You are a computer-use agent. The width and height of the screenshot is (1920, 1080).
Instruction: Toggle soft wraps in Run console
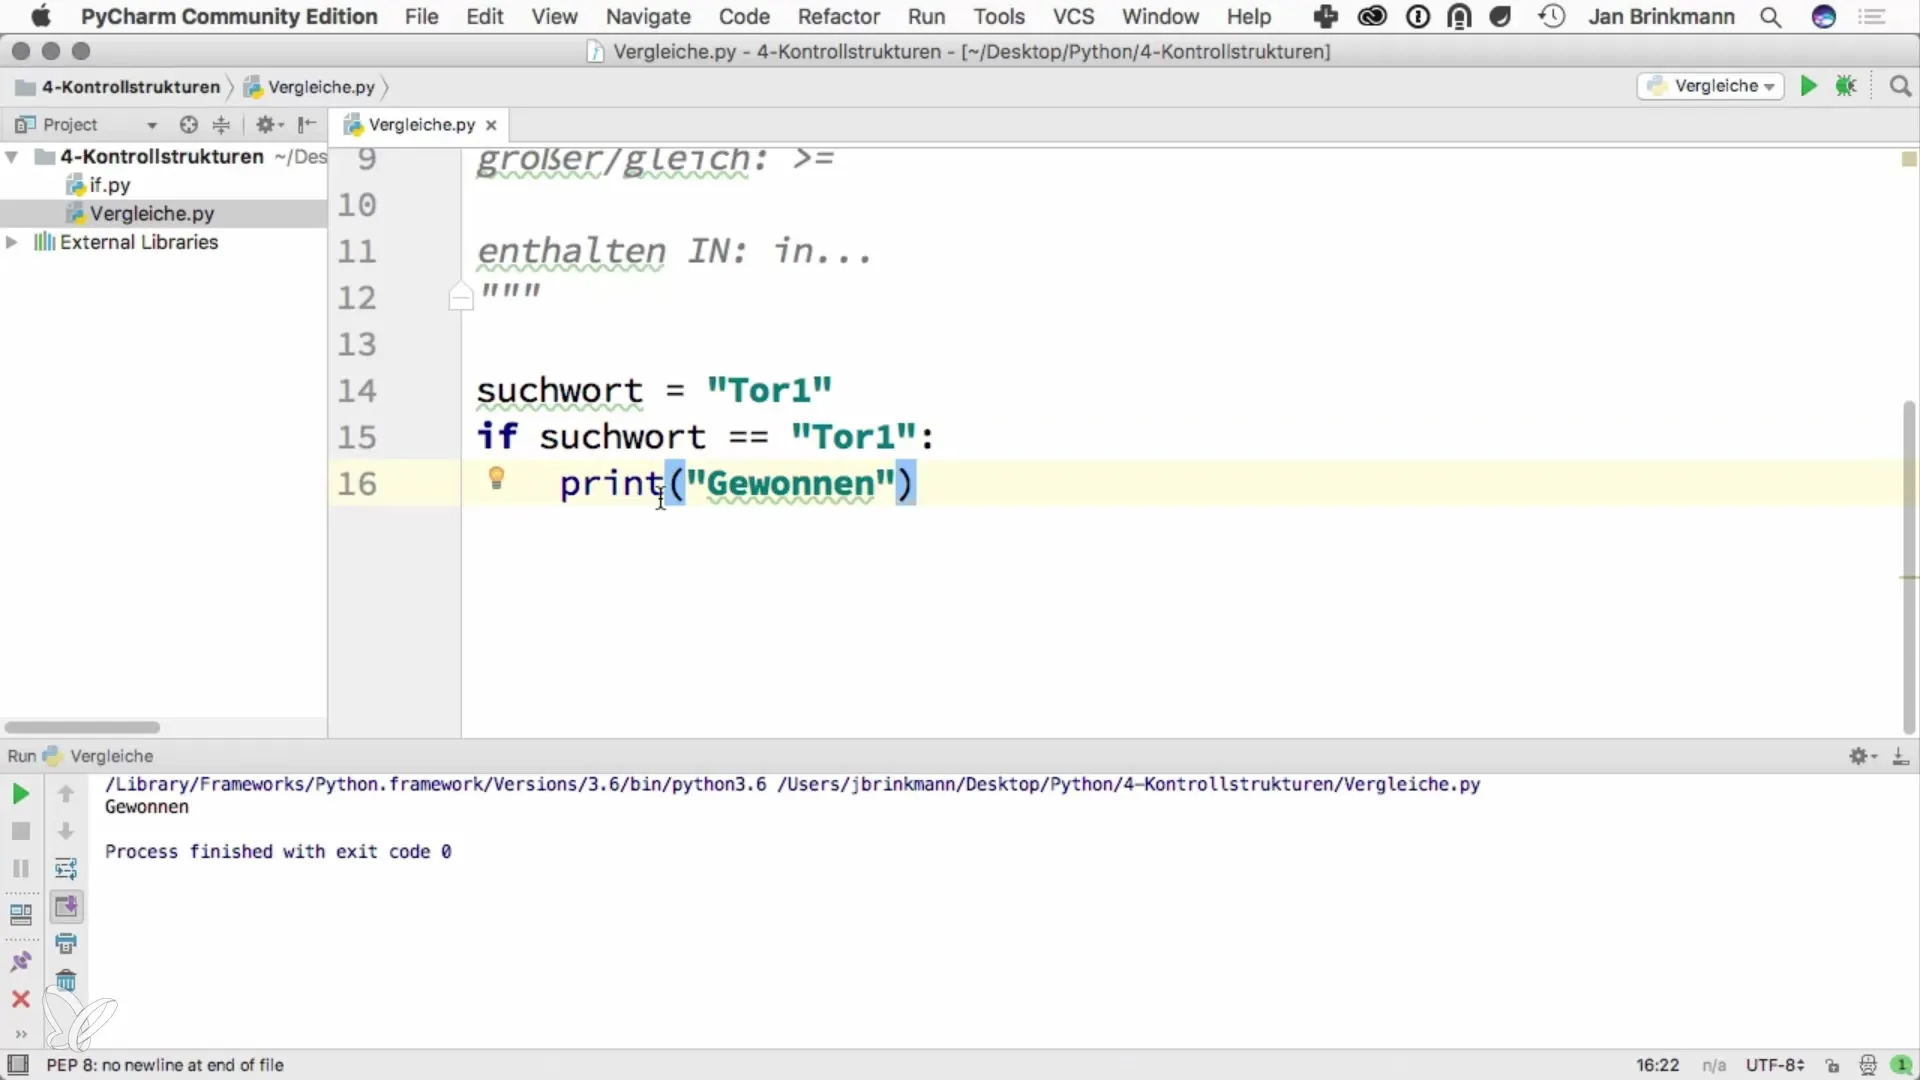click(66, 869)
